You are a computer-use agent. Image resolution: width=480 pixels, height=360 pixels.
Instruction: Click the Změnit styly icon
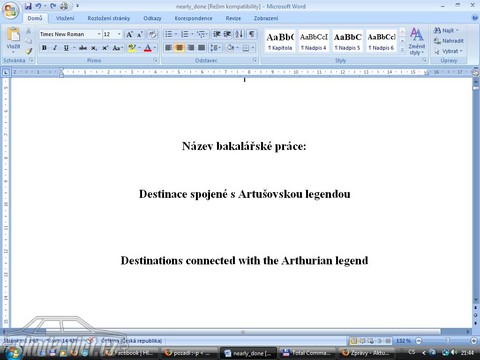coord(417,41)
